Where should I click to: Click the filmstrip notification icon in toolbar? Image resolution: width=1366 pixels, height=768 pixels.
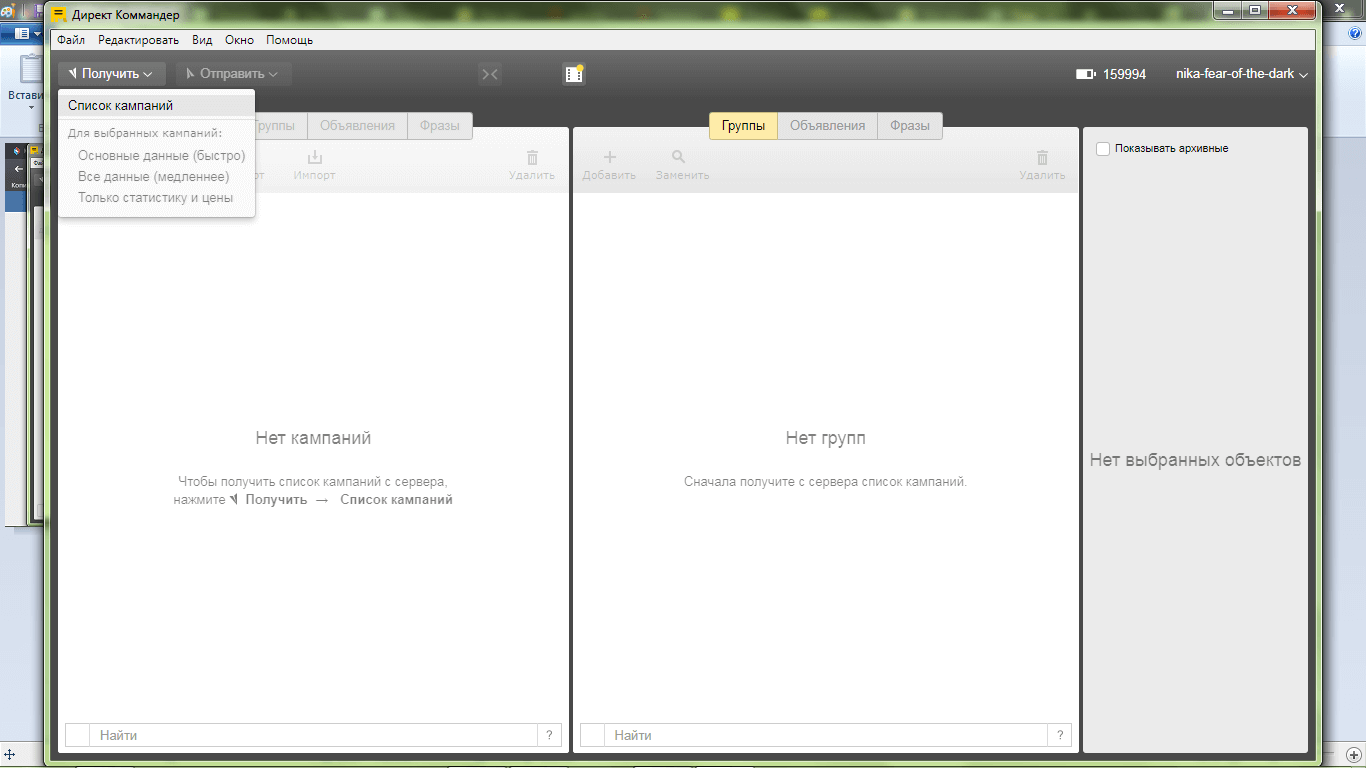coord(573,74)
